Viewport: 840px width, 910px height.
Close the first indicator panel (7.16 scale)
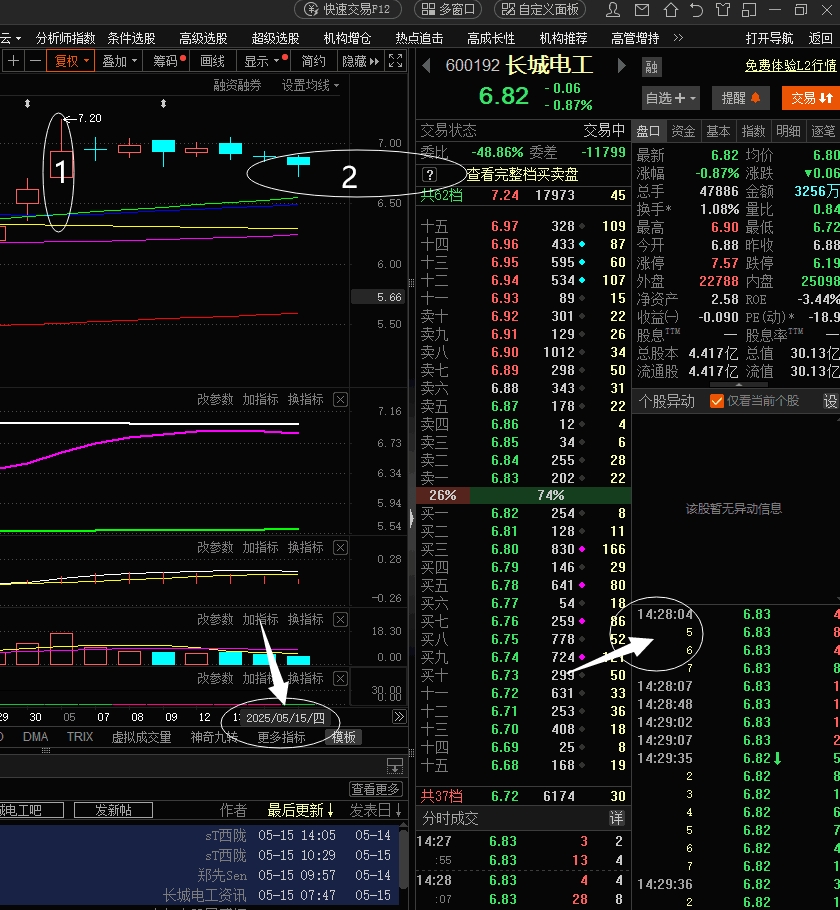[341, 399]
